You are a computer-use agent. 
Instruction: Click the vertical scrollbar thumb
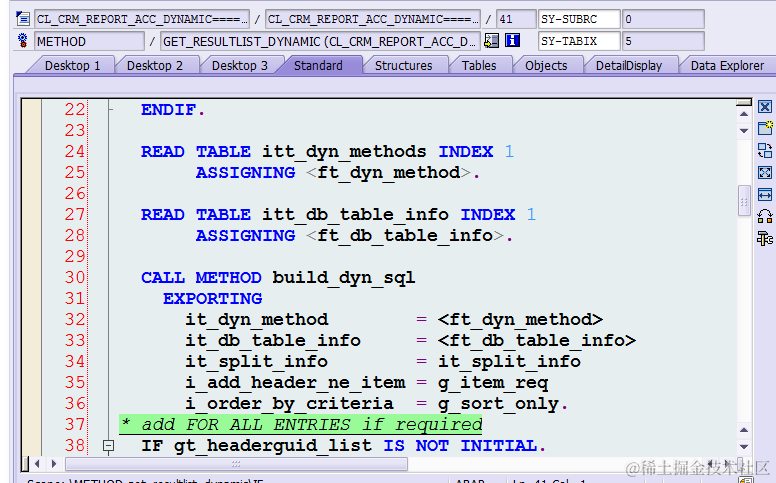[744, 200]
